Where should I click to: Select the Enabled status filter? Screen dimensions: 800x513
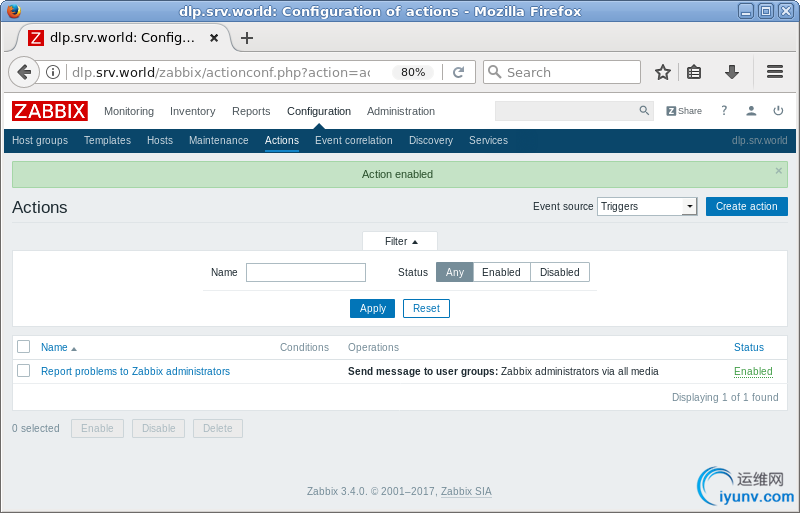[x=502, y=272]
